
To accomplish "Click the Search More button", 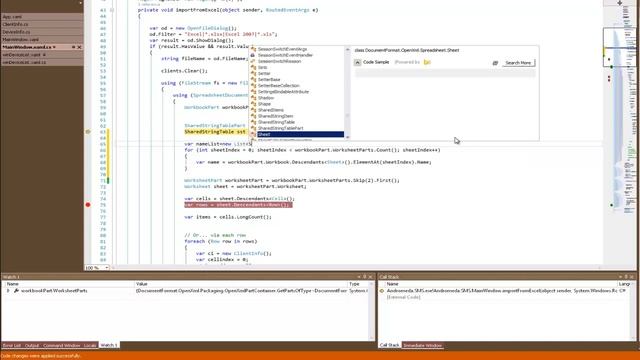I will [518, 63].
